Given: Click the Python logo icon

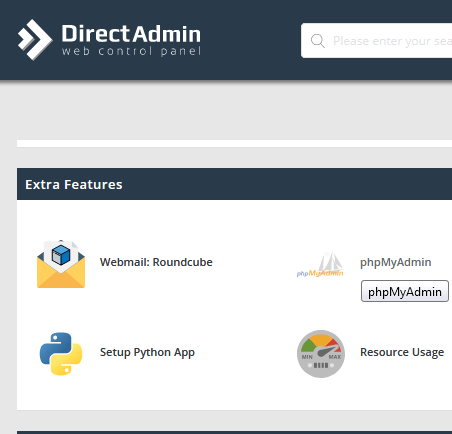Looking at the screenshot, I should tap(61, 354).
